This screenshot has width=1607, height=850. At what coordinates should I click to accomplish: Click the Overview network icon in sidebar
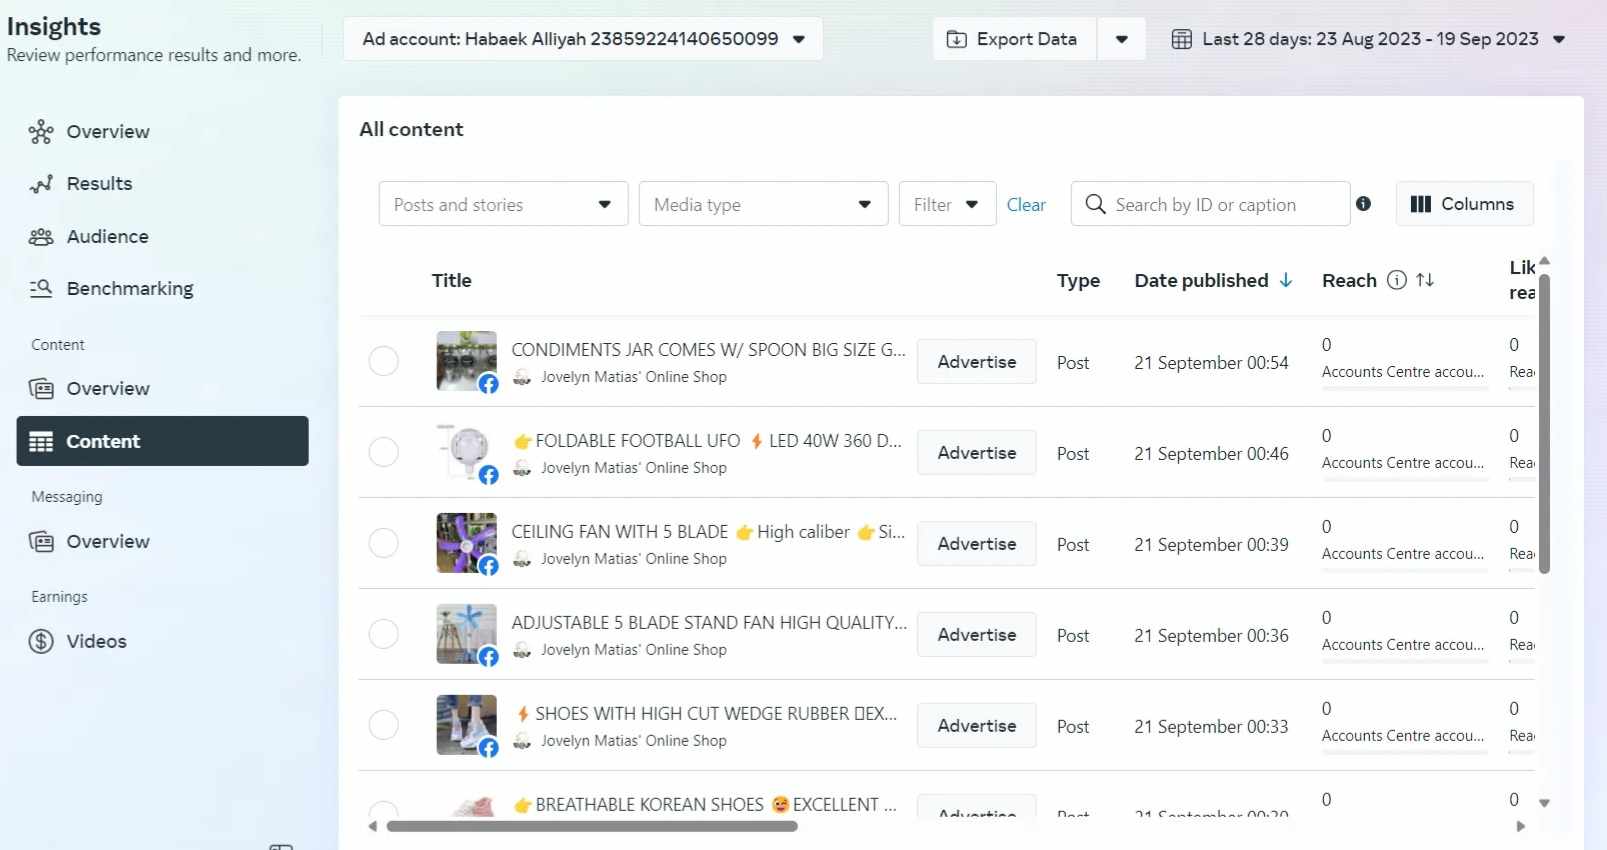41,132
